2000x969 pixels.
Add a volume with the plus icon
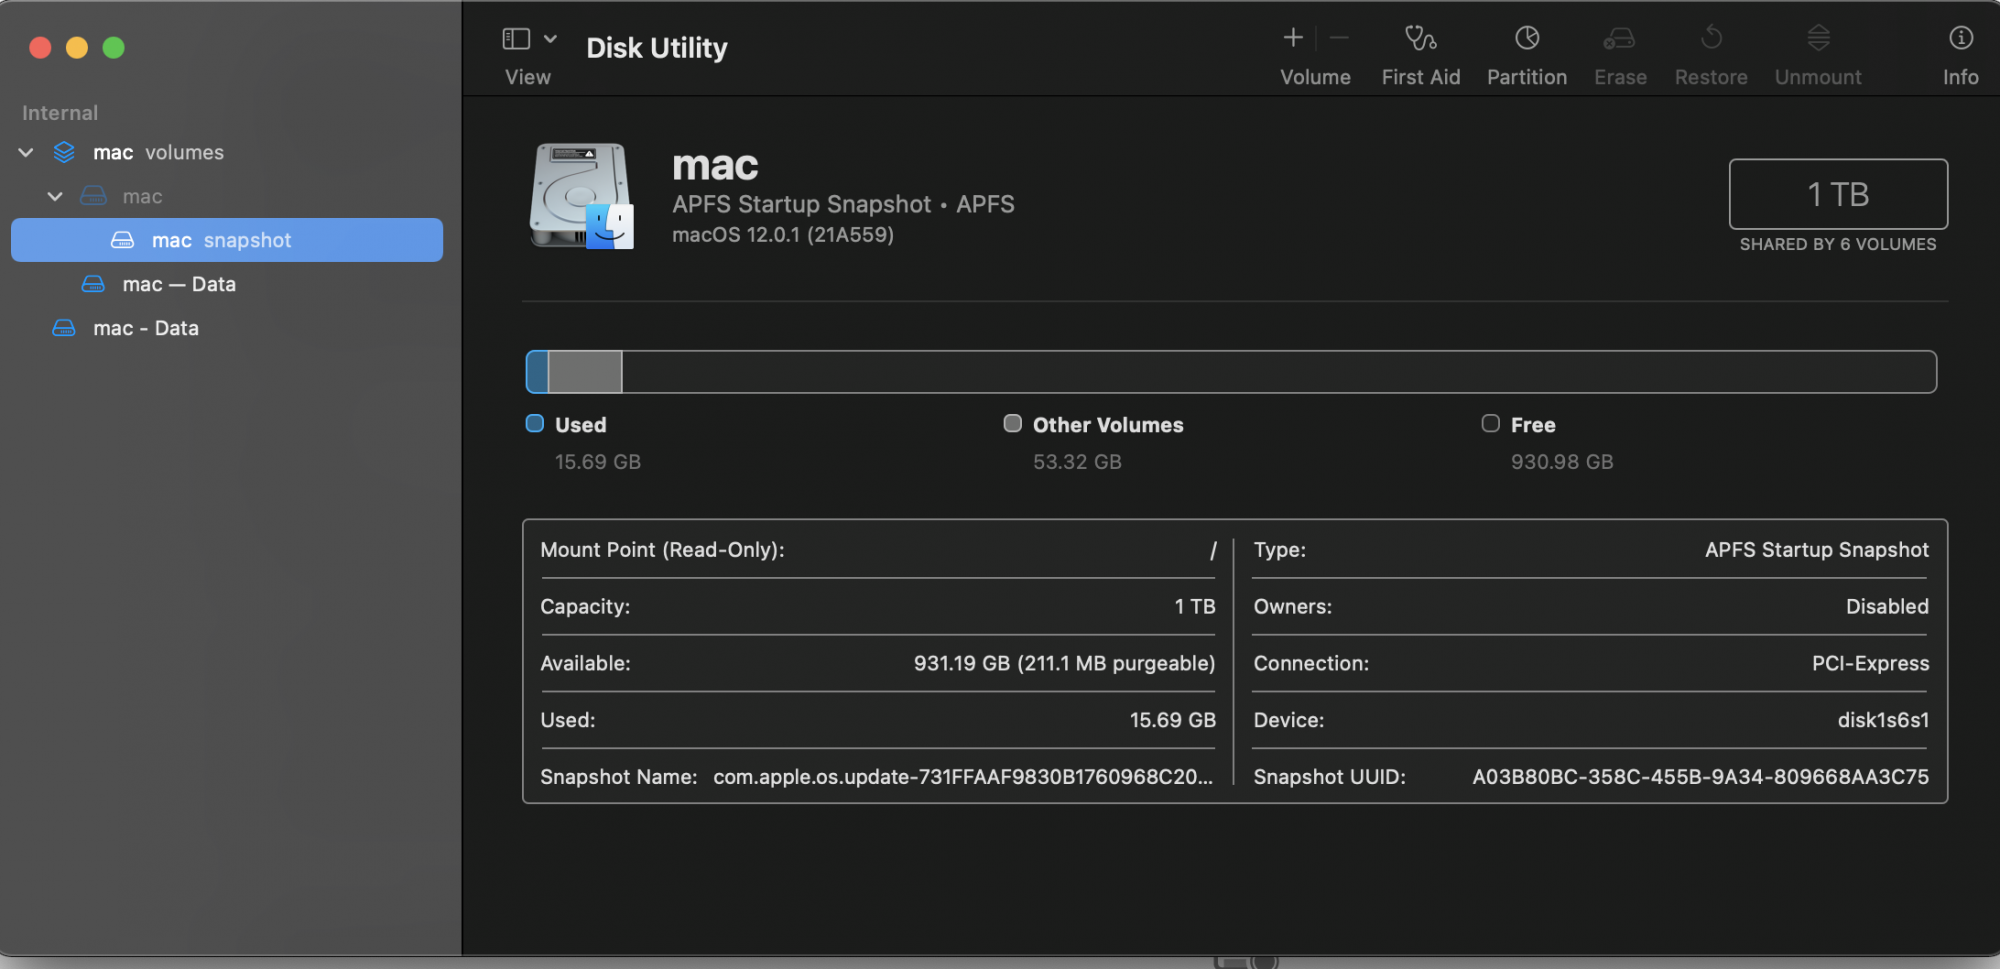(1293, 38)
